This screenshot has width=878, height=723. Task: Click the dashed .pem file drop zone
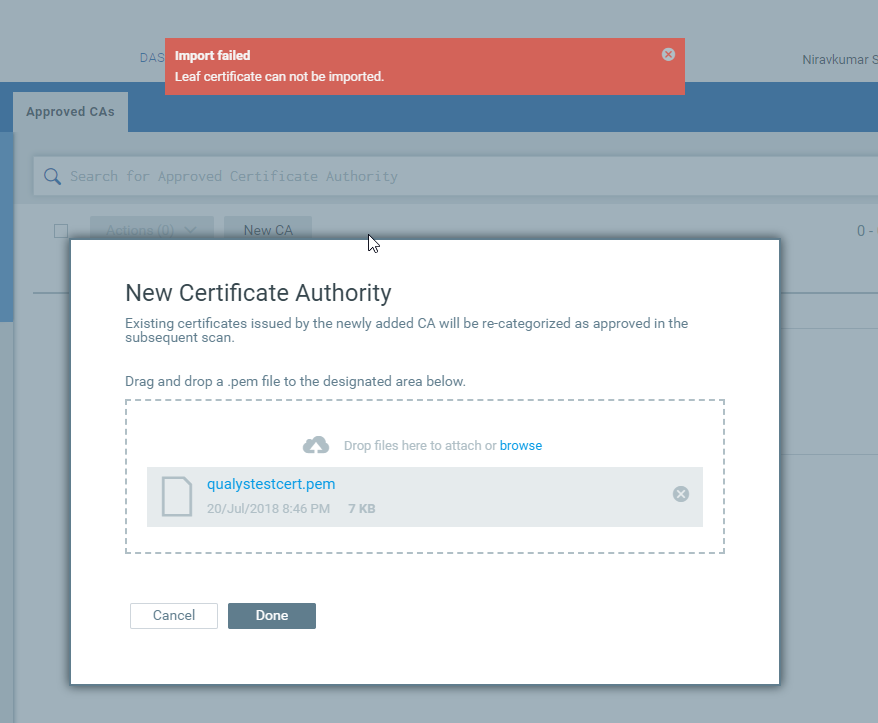click(424, 420)
